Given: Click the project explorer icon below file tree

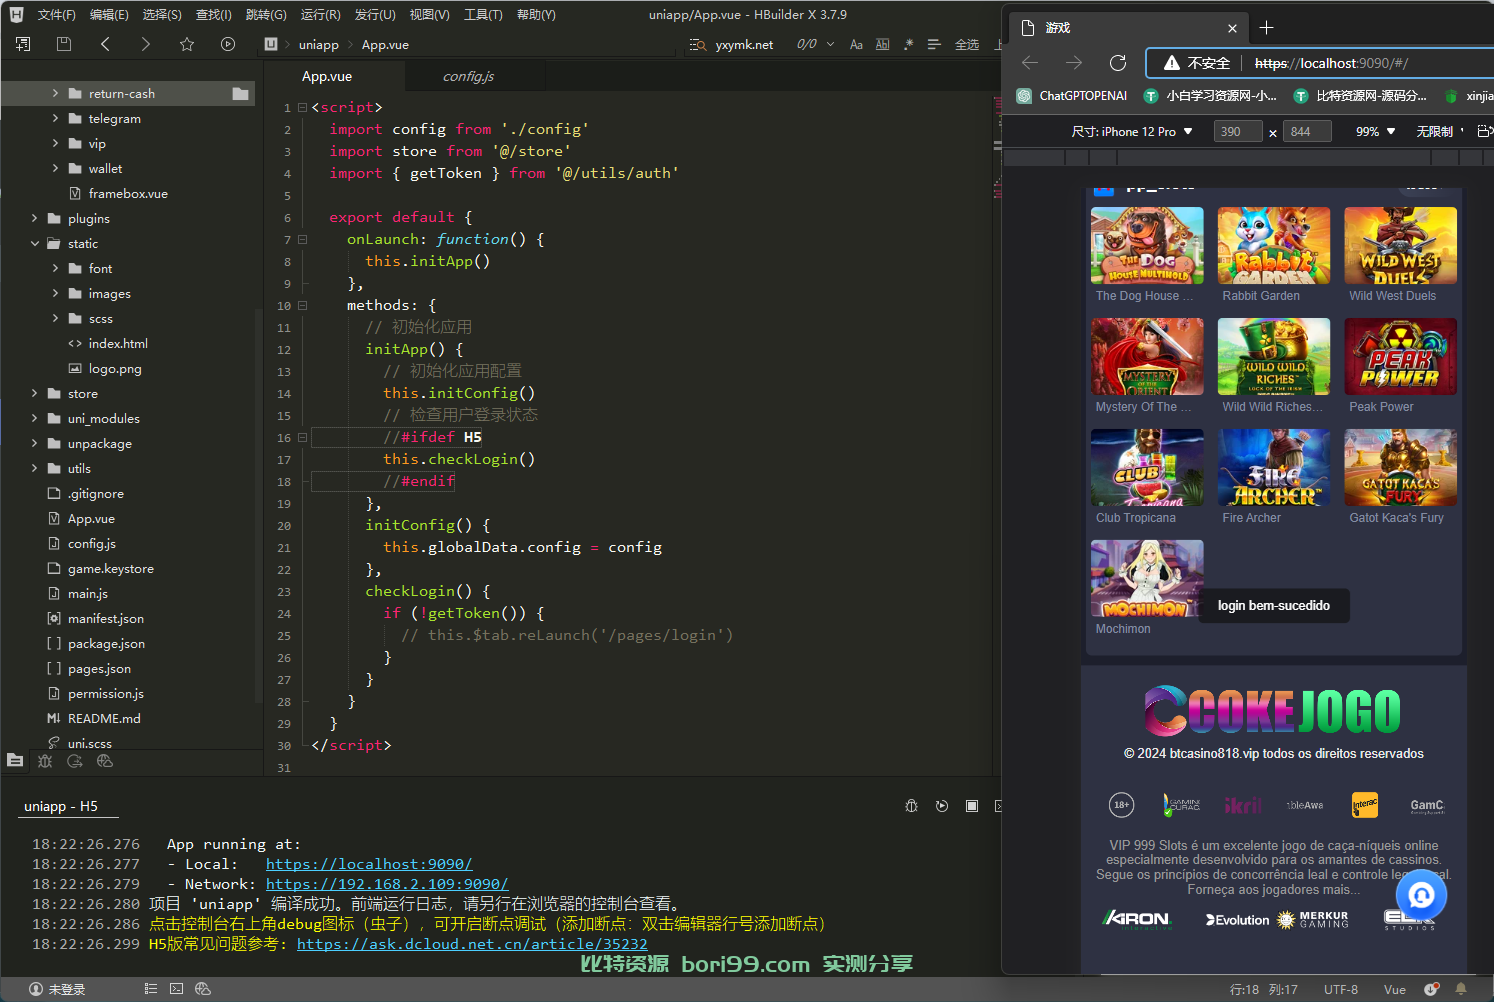Looking at the screenshot, I should (15, 761).
